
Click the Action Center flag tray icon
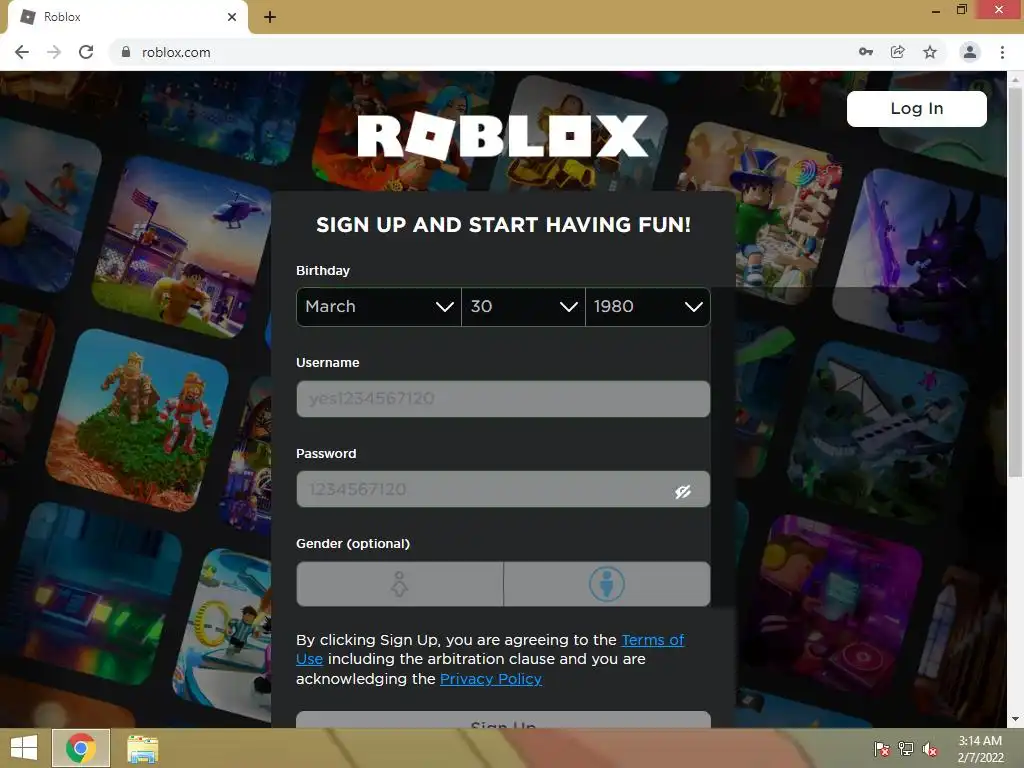coord(882,748)
